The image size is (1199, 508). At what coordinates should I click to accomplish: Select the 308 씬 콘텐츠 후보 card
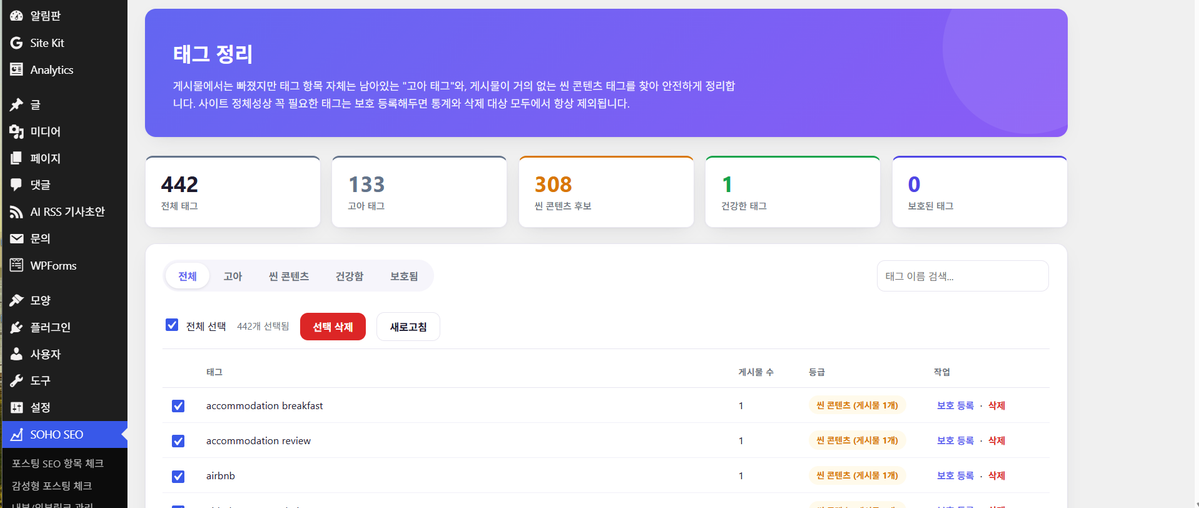[606, 191]
